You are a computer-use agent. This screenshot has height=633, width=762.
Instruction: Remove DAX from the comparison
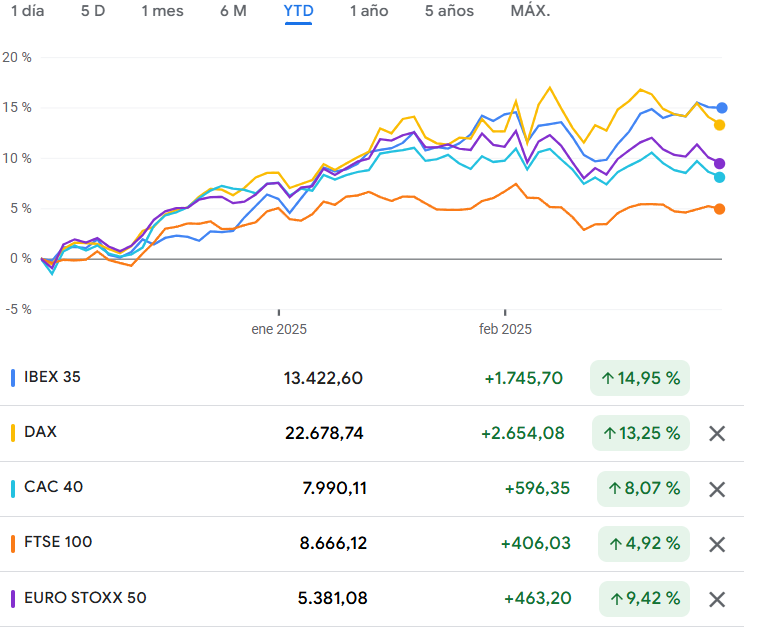[x=716, y=434]
